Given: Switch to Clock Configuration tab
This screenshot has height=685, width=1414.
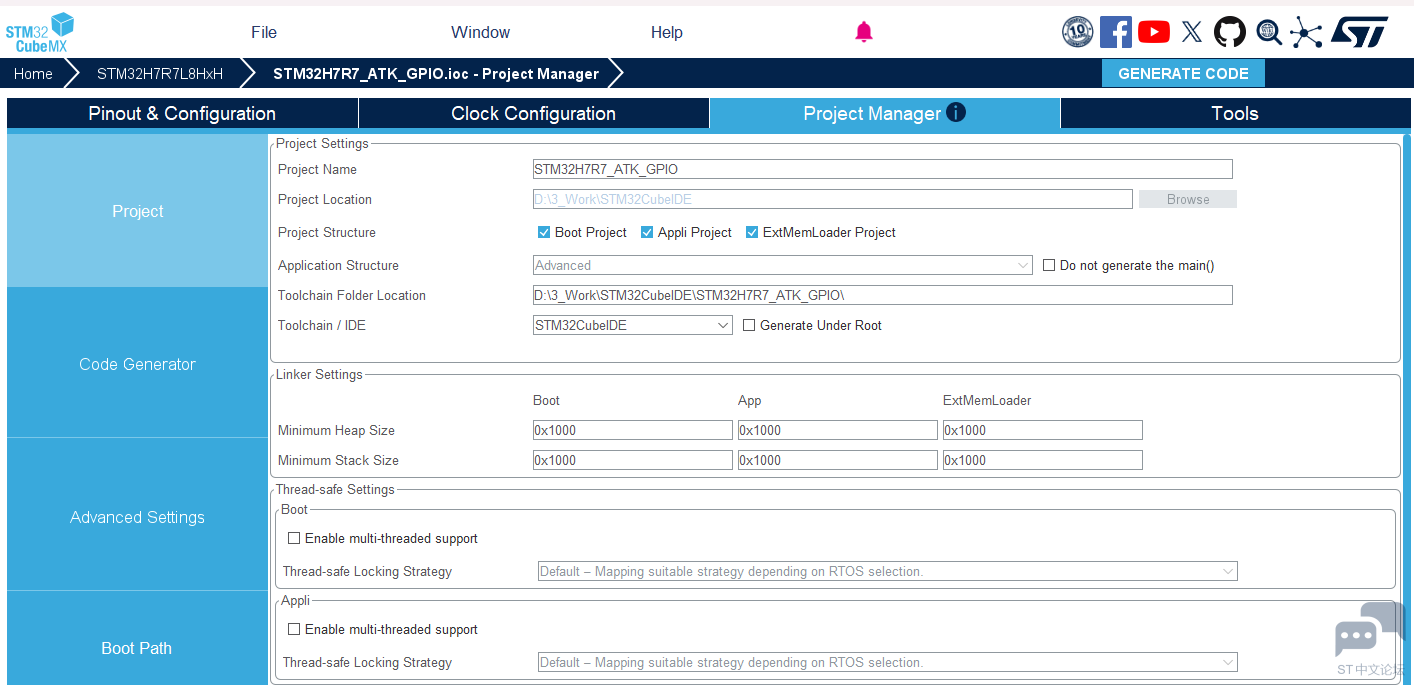Looking at the screenshot, I should coord(534,113).
